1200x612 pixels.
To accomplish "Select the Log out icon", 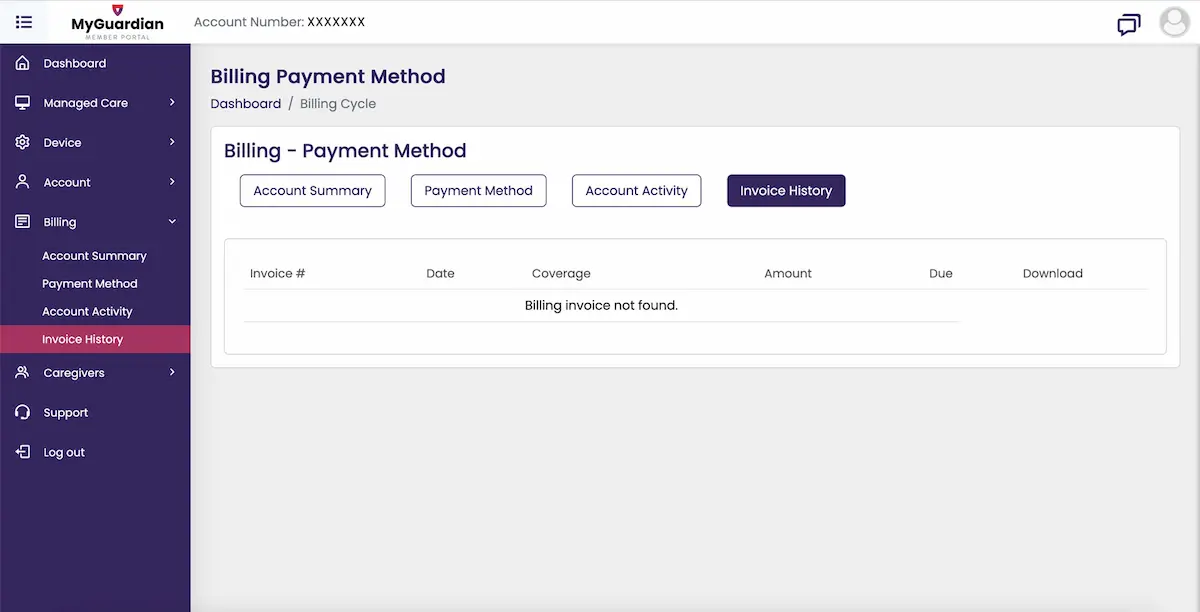I will (22, 452).
